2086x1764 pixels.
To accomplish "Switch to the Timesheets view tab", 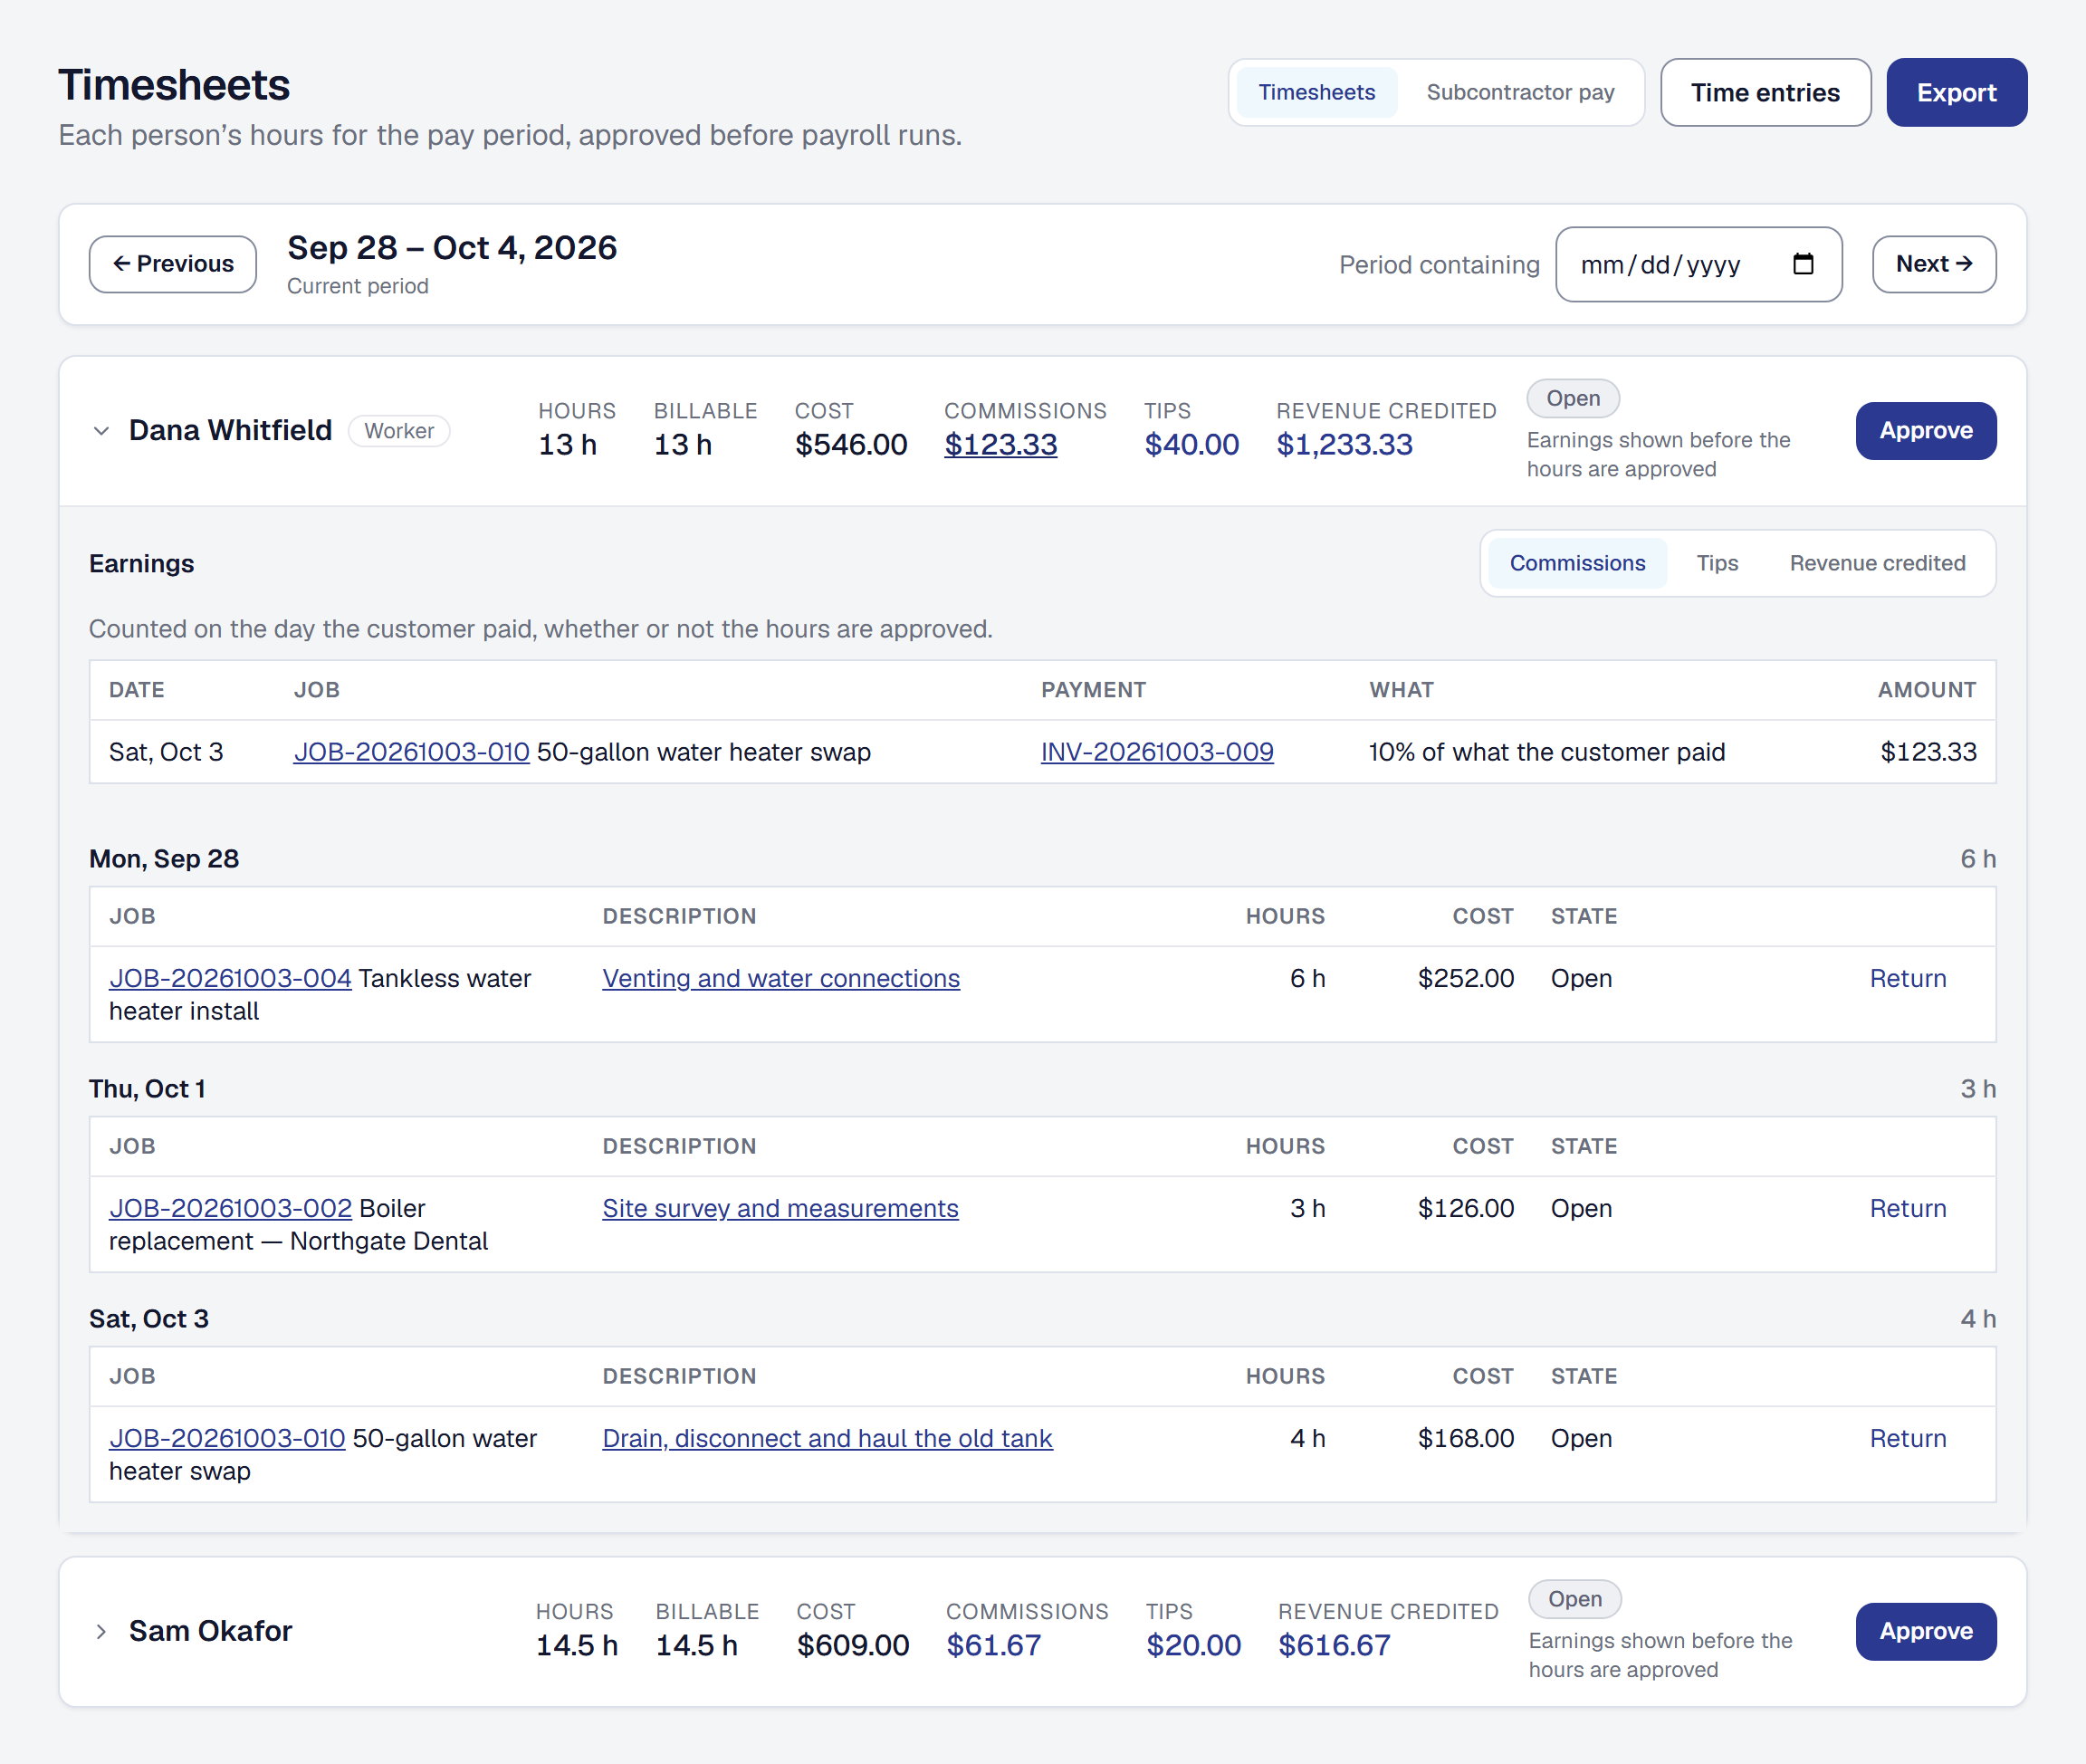I will click(1316, 92).
